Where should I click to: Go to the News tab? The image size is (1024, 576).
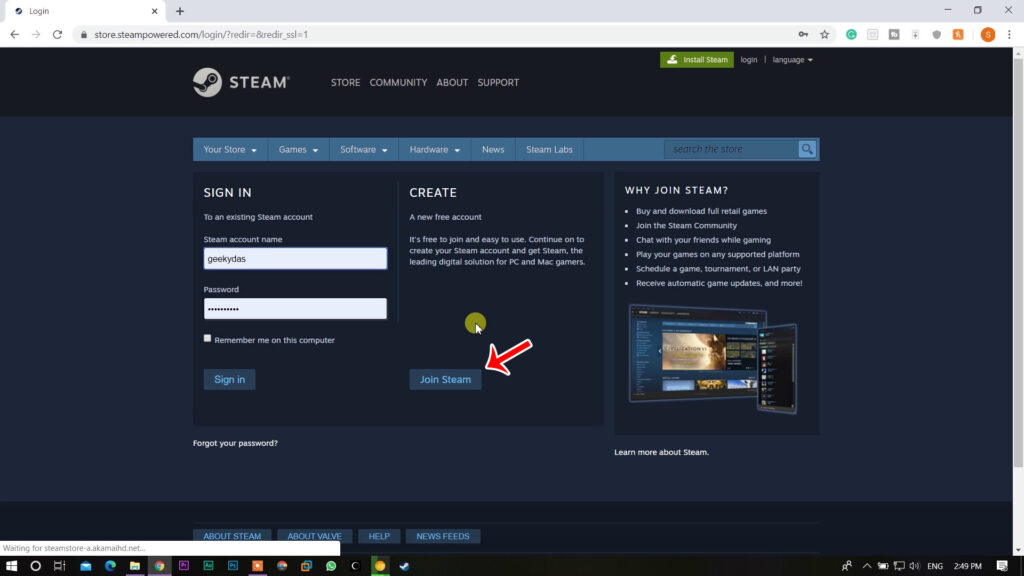493,150
